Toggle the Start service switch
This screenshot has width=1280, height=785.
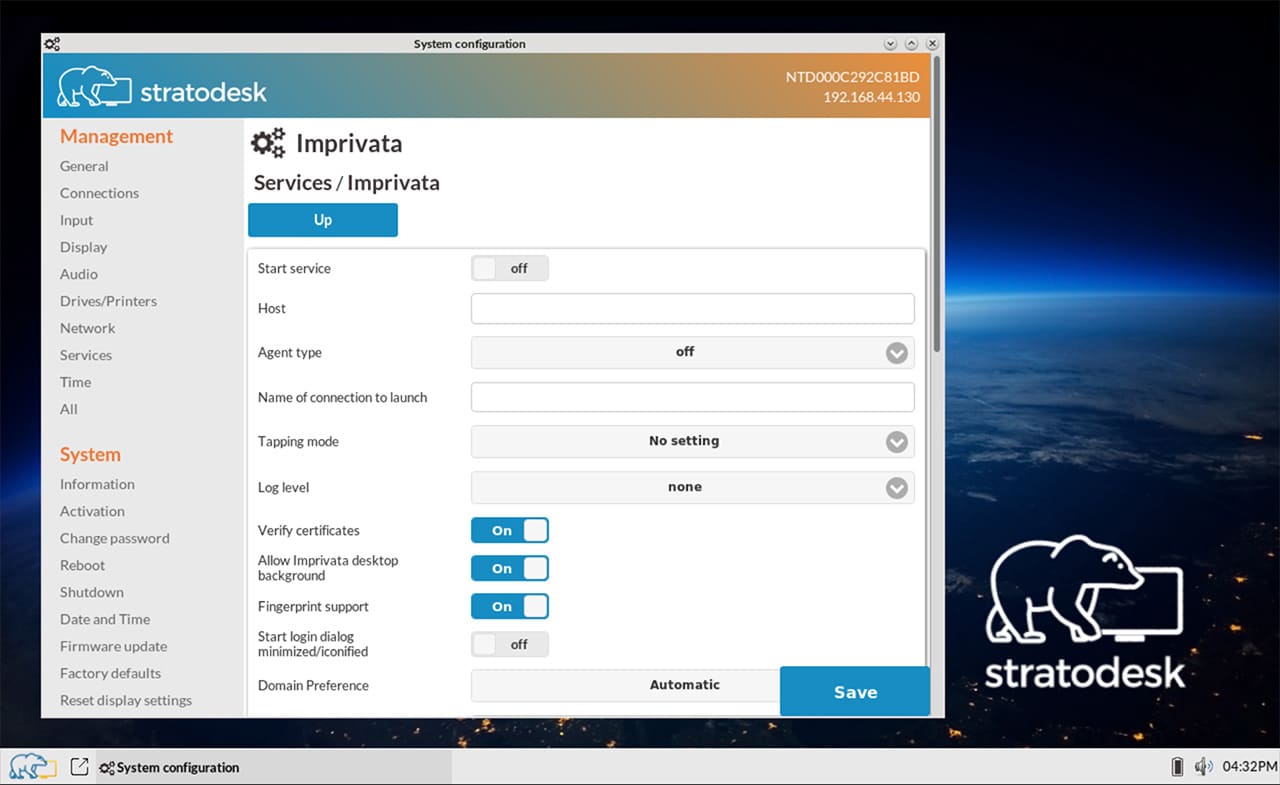point(510,268)
